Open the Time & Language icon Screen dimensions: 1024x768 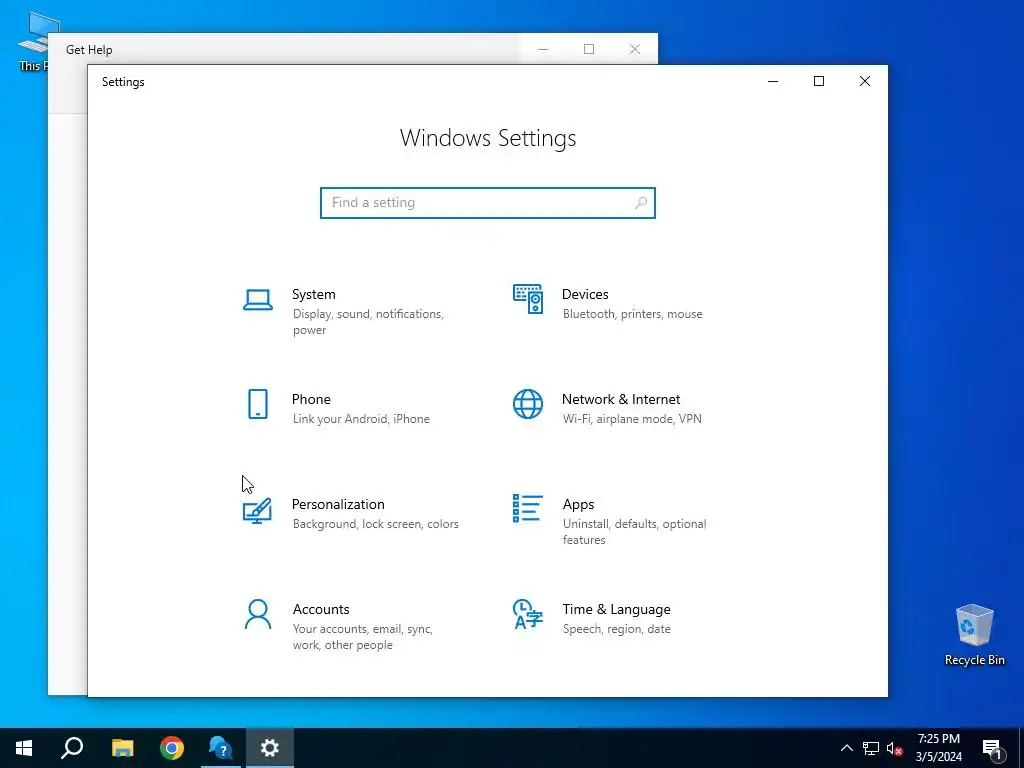click(x=528, y=614)
